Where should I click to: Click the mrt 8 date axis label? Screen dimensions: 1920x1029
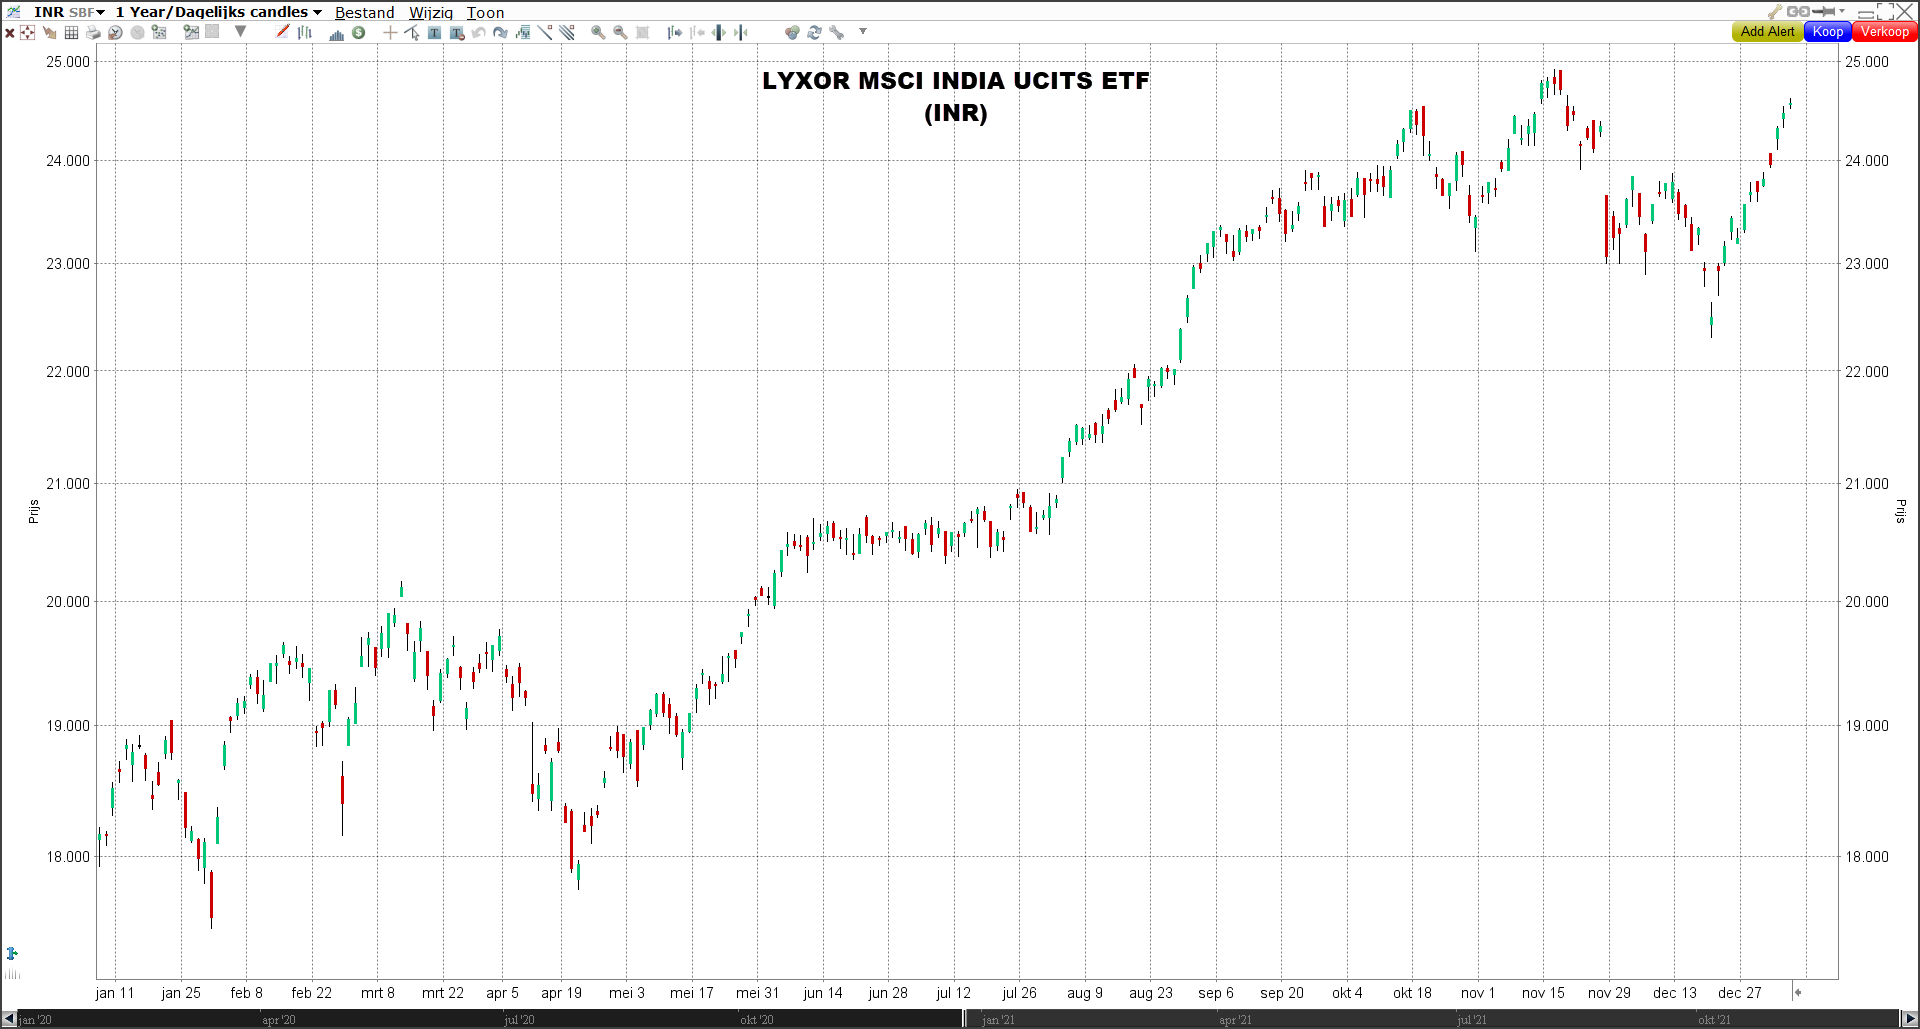[x=378, y=993]
